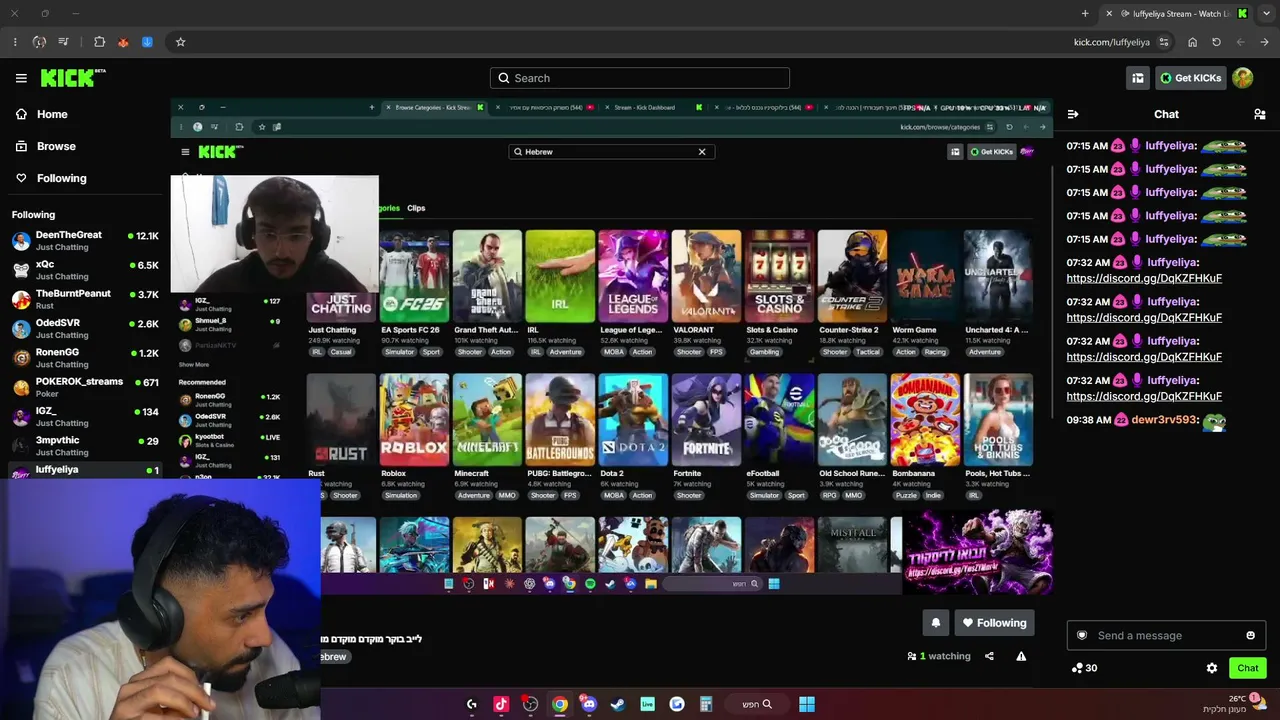Open xQc's channel in the sidebar
The width and height of the screenshot is (1280, 720).
point(85,270)
